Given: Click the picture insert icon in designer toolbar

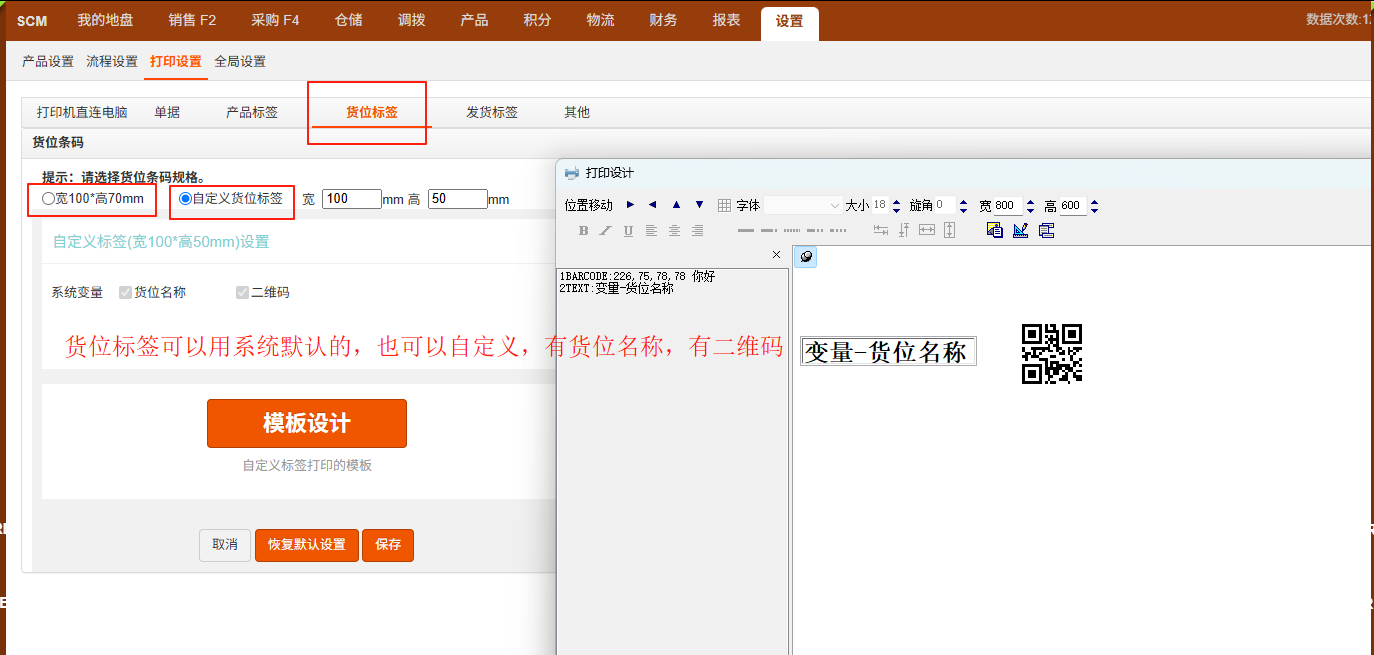Looking at the screenshot, I should (x=994, y=230).
